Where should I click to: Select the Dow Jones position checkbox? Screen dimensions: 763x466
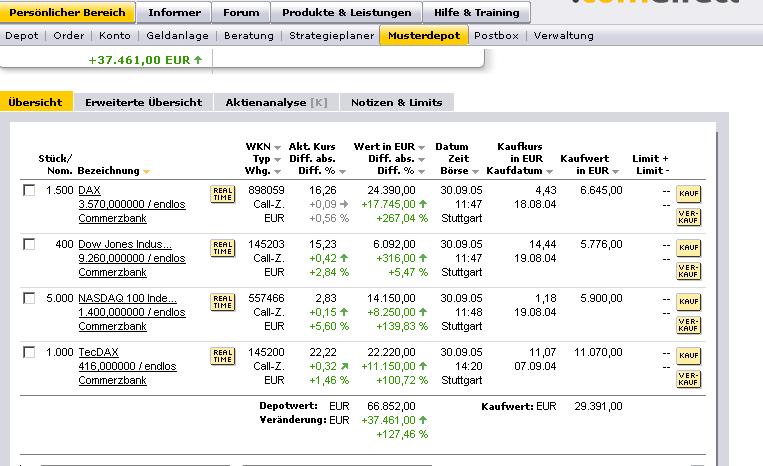point(29,243)
